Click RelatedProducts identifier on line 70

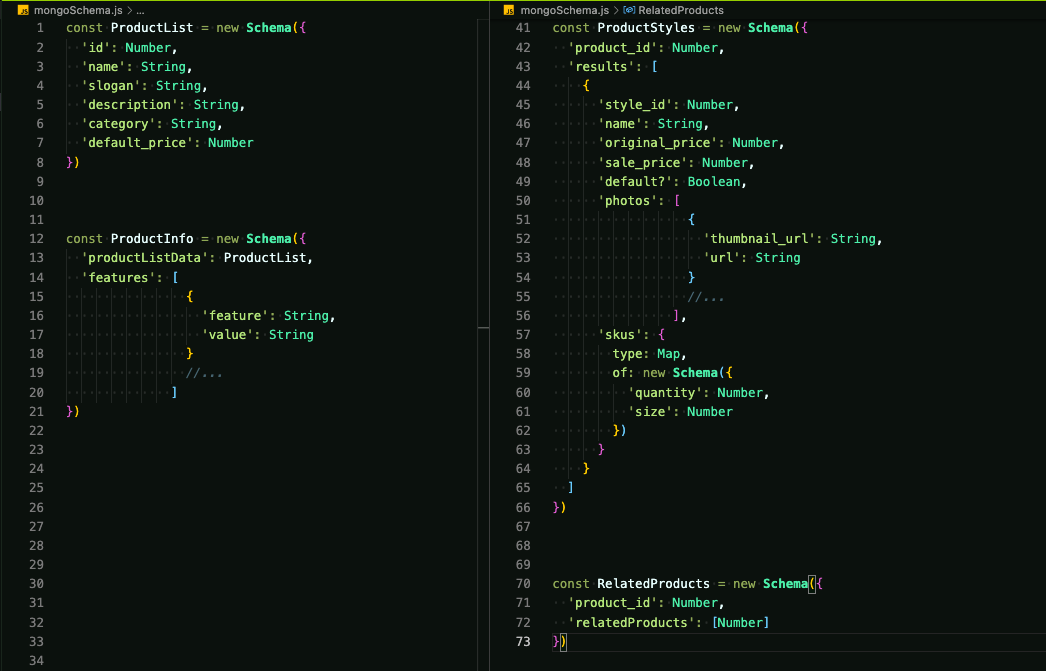click(x=653, y=584)
